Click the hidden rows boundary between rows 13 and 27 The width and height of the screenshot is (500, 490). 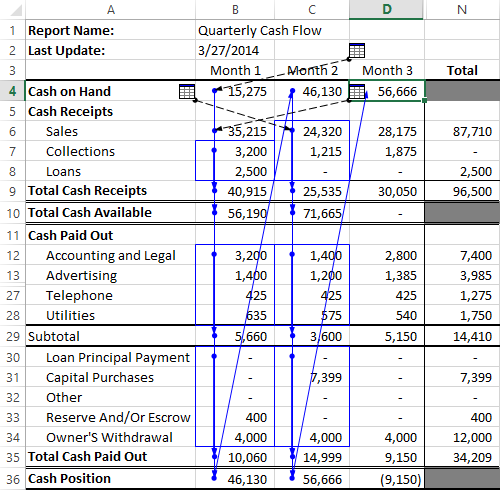(x=13, y=285)
